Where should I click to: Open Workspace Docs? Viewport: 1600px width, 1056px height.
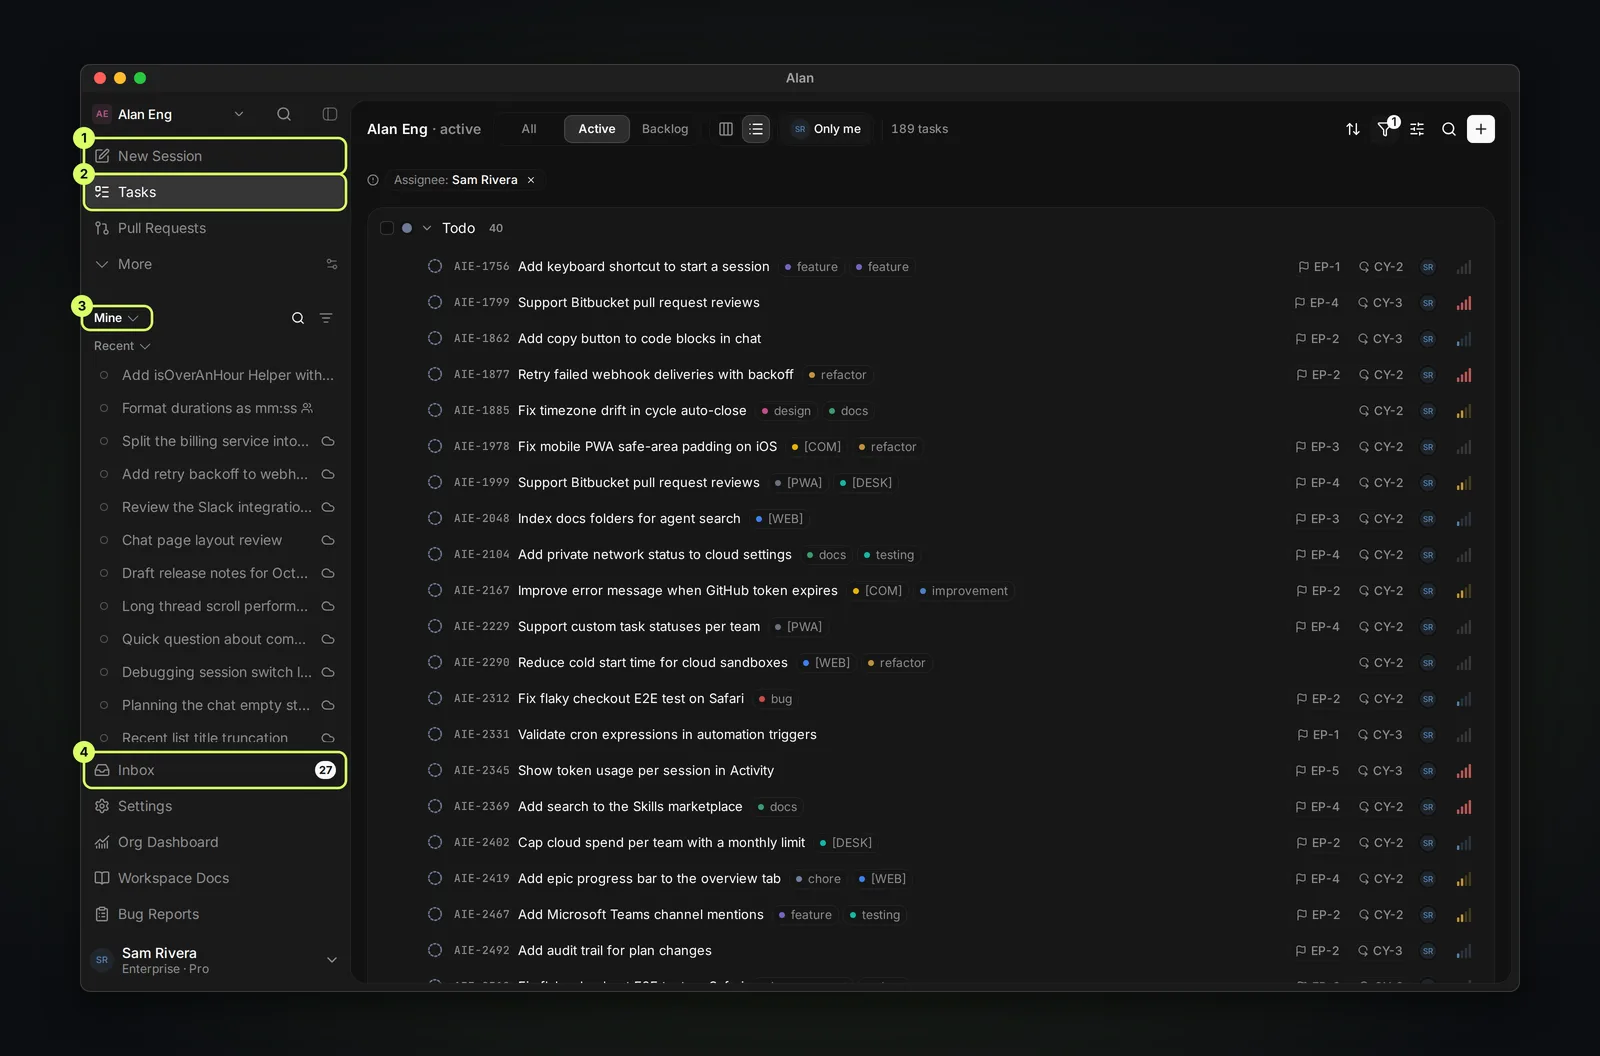pyautogui.click(x=215, y=878)
